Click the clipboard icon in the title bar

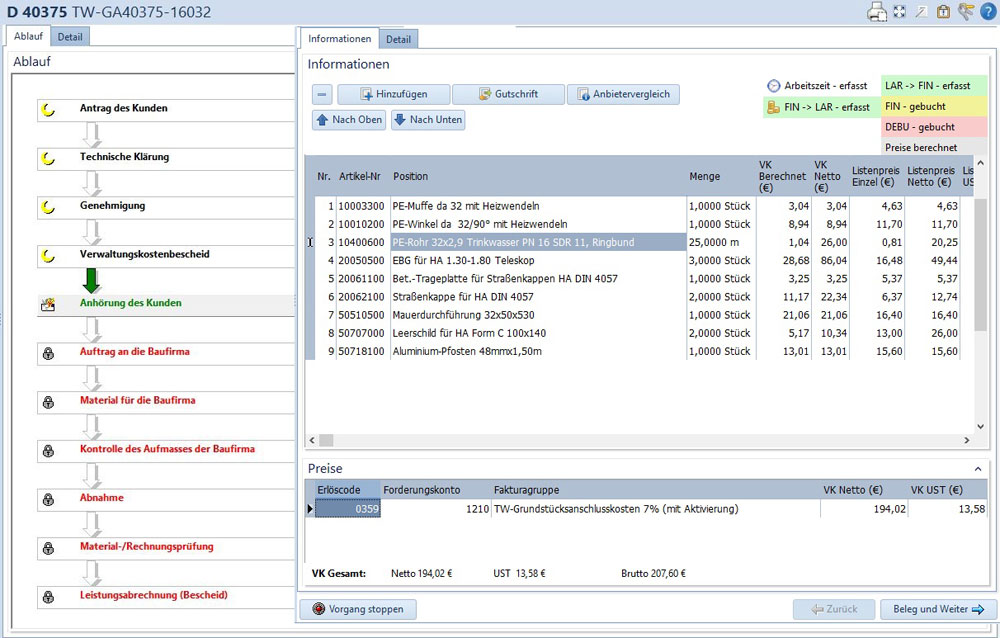[943, 11]
